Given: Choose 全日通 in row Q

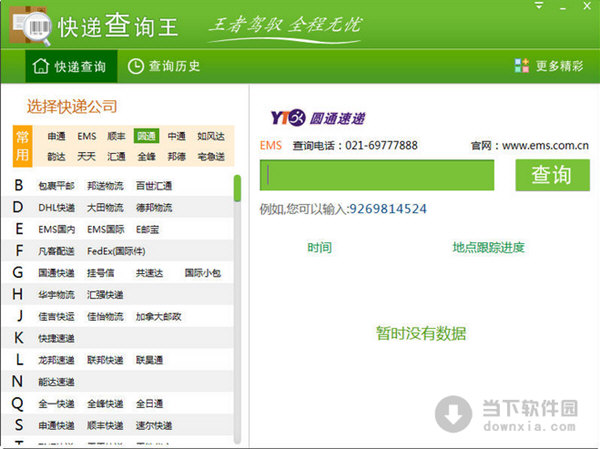Looking at the screenshot, I should (x=150, y=404).
